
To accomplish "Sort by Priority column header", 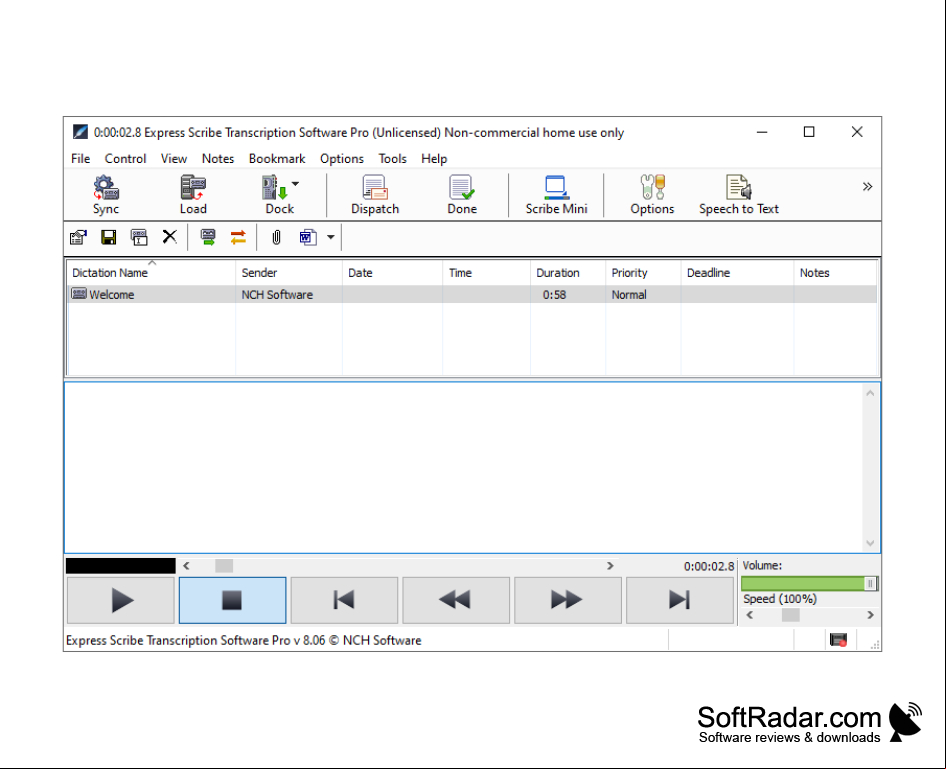I will [x=643, y=273].
